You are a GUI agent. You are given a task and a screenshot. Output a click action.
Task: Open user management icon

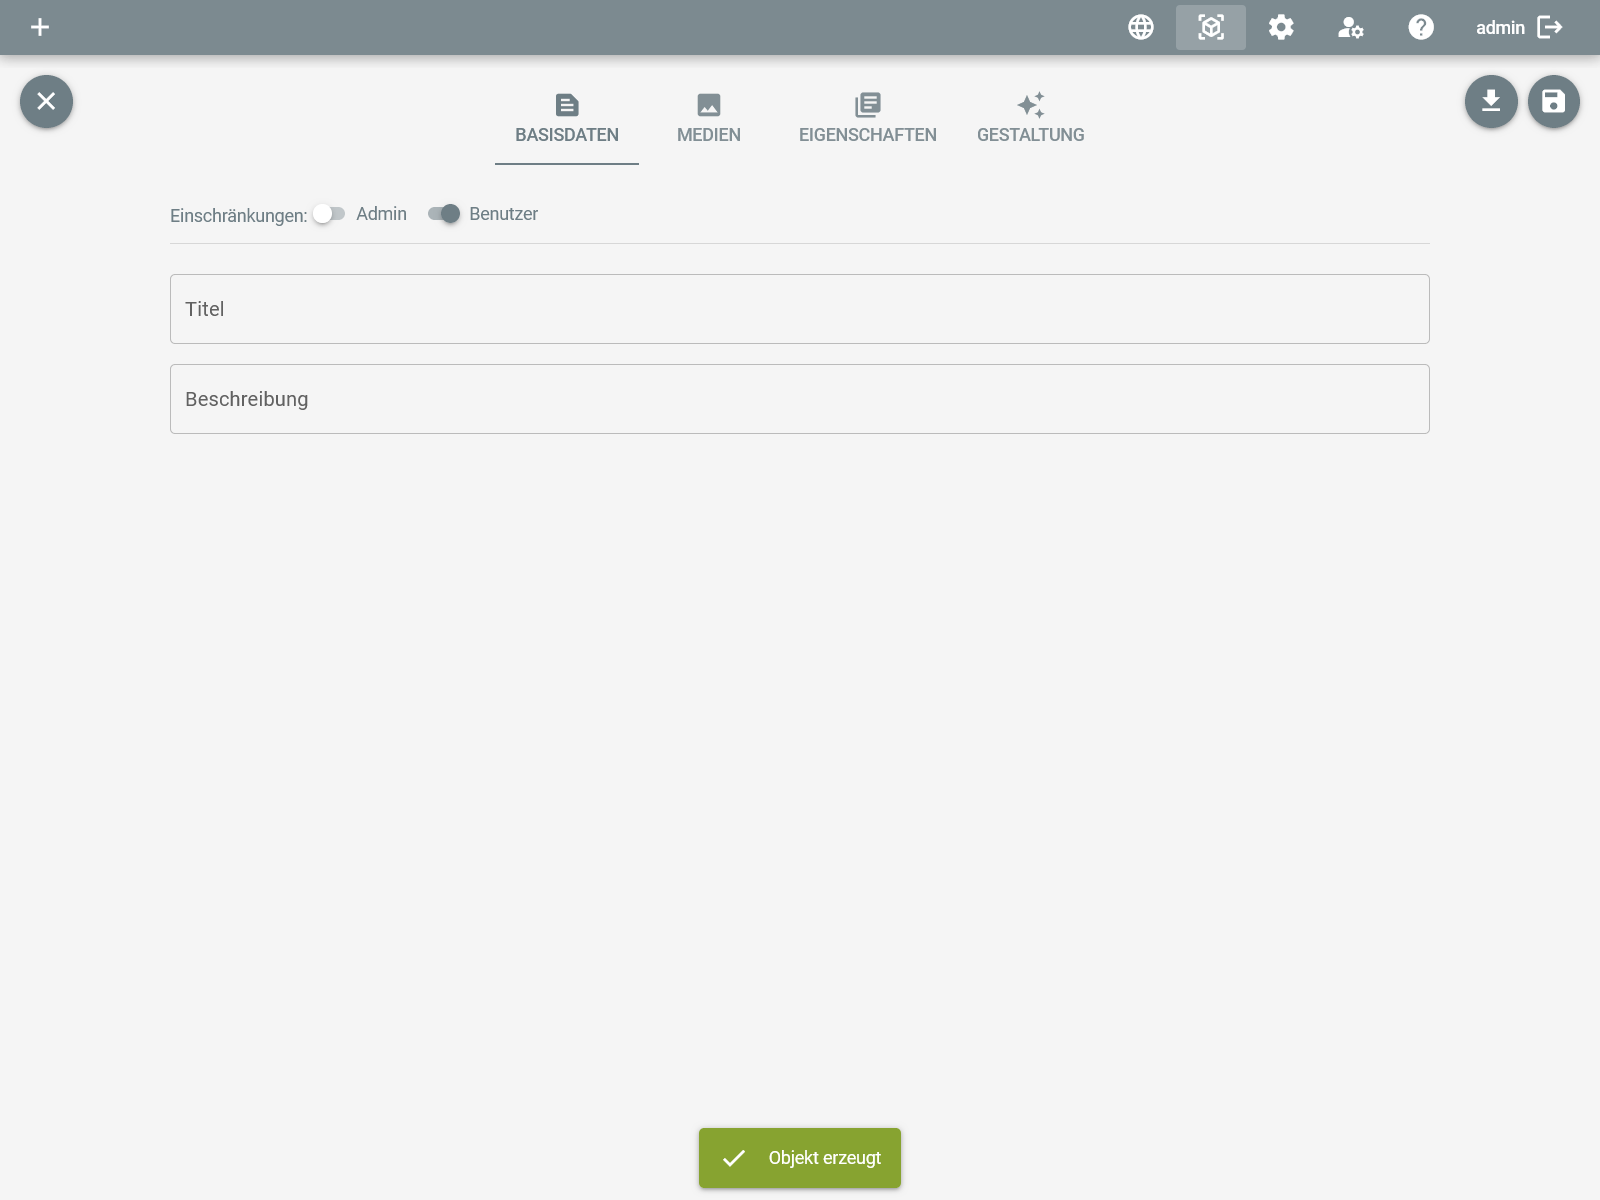[1351, 27]
